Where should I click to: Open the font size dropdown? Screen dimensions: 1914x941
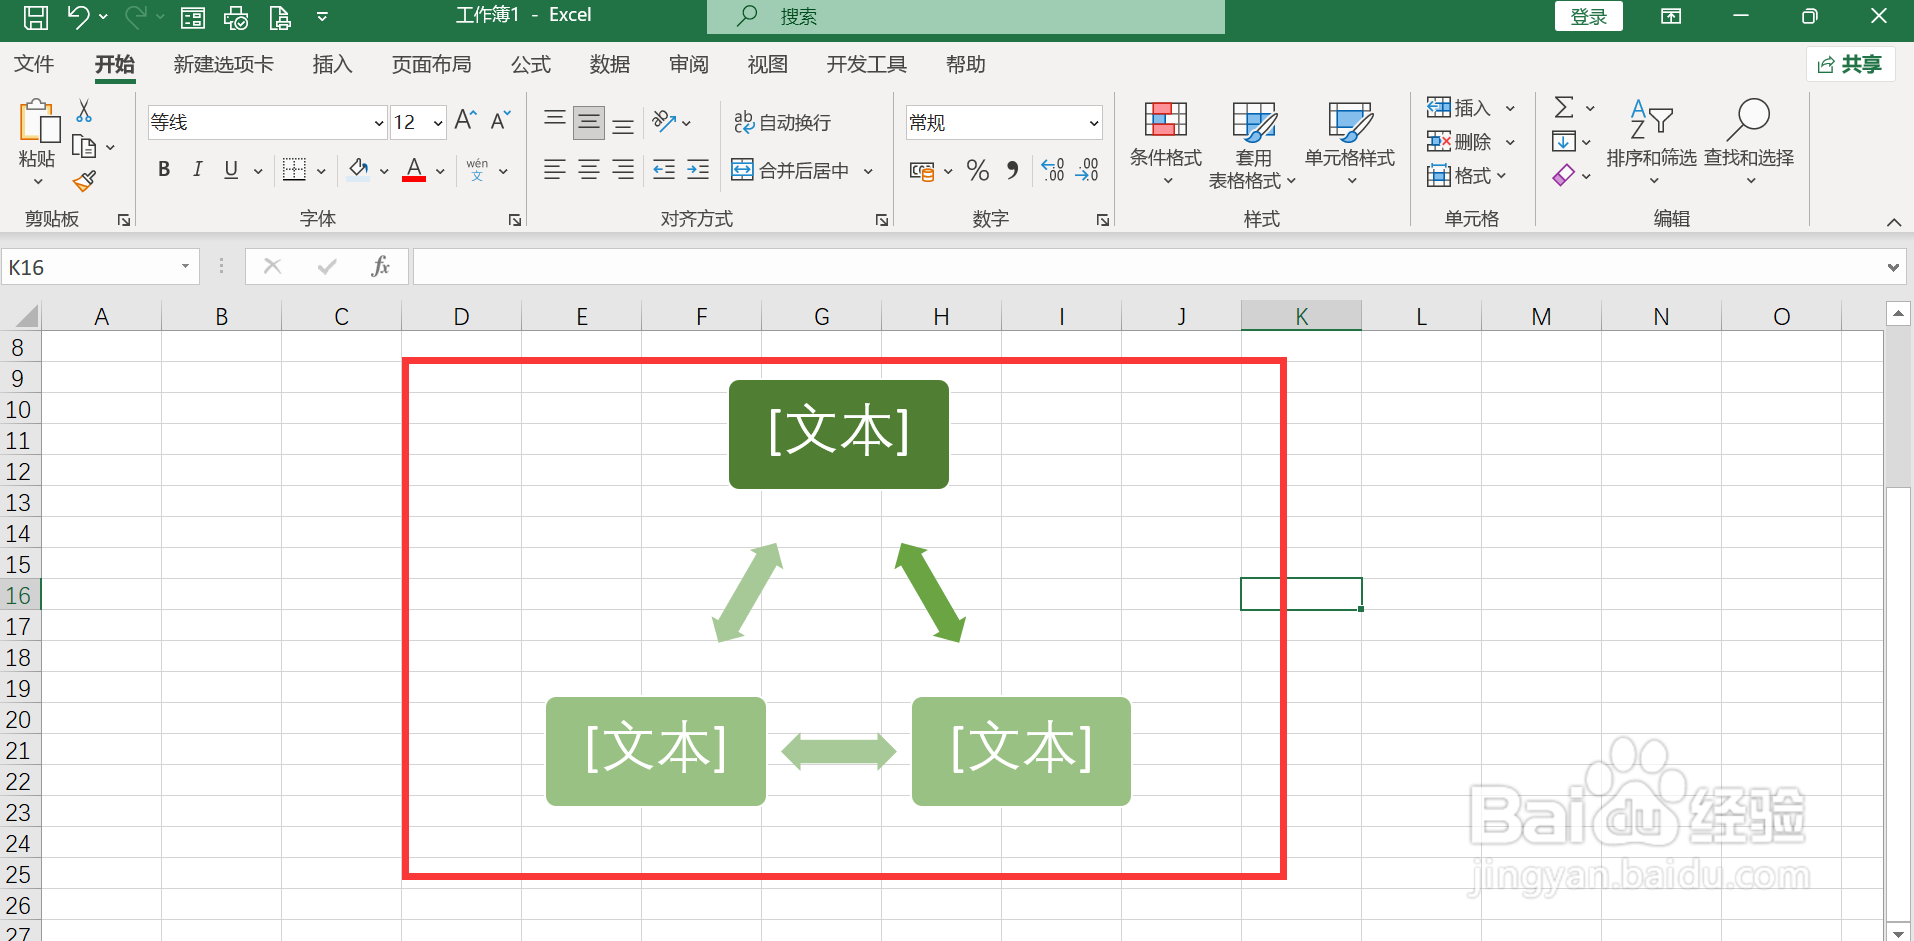point(437,121)
